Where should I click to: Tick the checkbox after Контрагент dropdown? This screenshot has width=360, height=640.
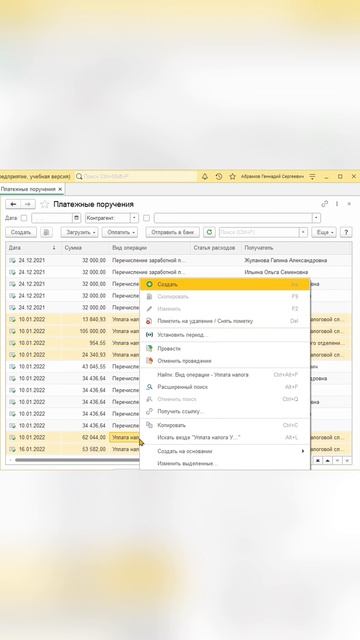pos(147,218)
